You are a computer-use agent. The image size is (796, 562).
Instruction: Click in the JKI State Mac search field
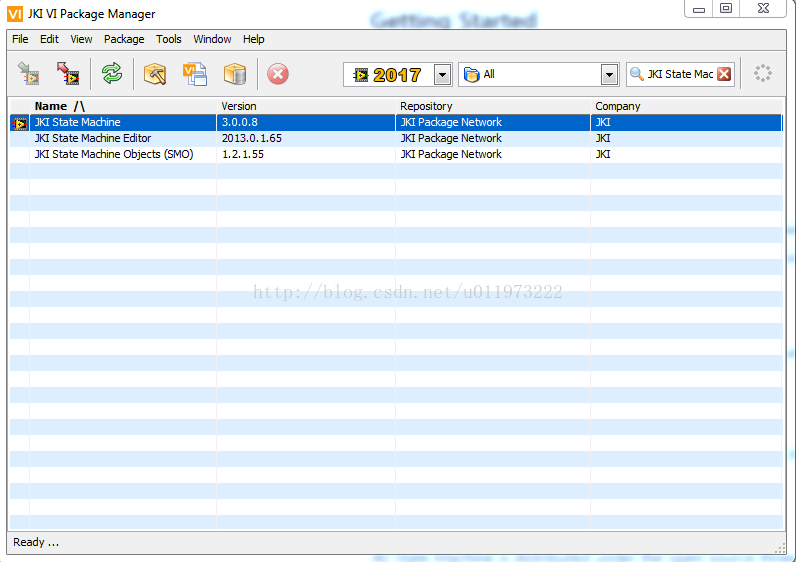[x=680, y=74]
